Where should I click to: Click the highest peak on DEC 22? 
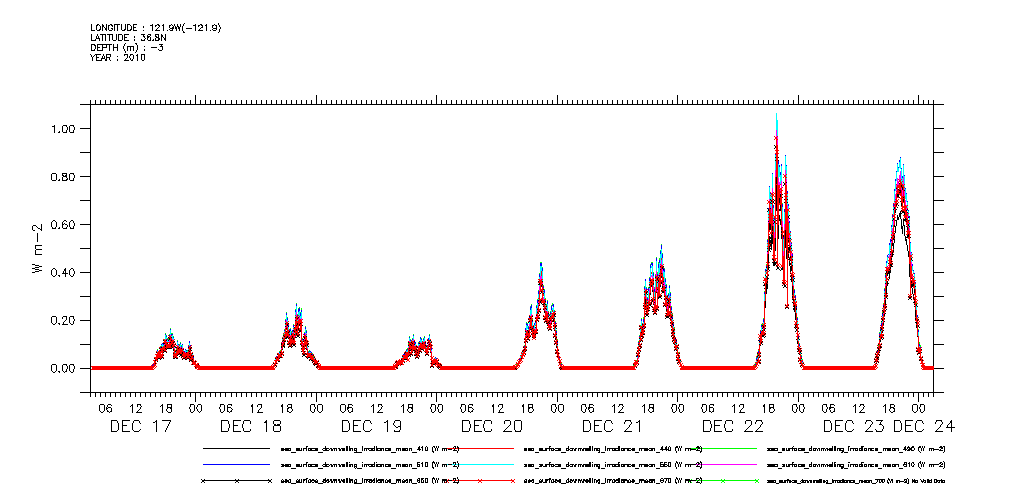(776, 115)
